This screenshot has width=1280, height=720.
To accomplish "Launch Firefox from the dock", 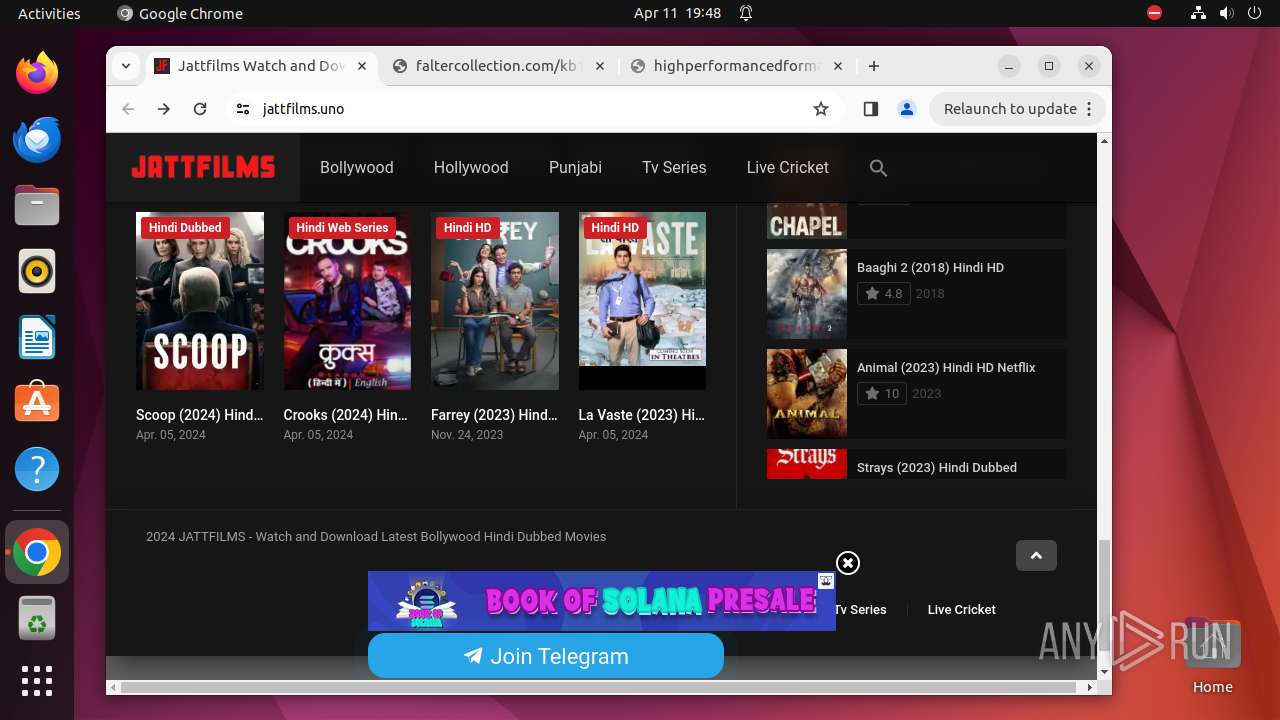I will [x=37, y=73].
